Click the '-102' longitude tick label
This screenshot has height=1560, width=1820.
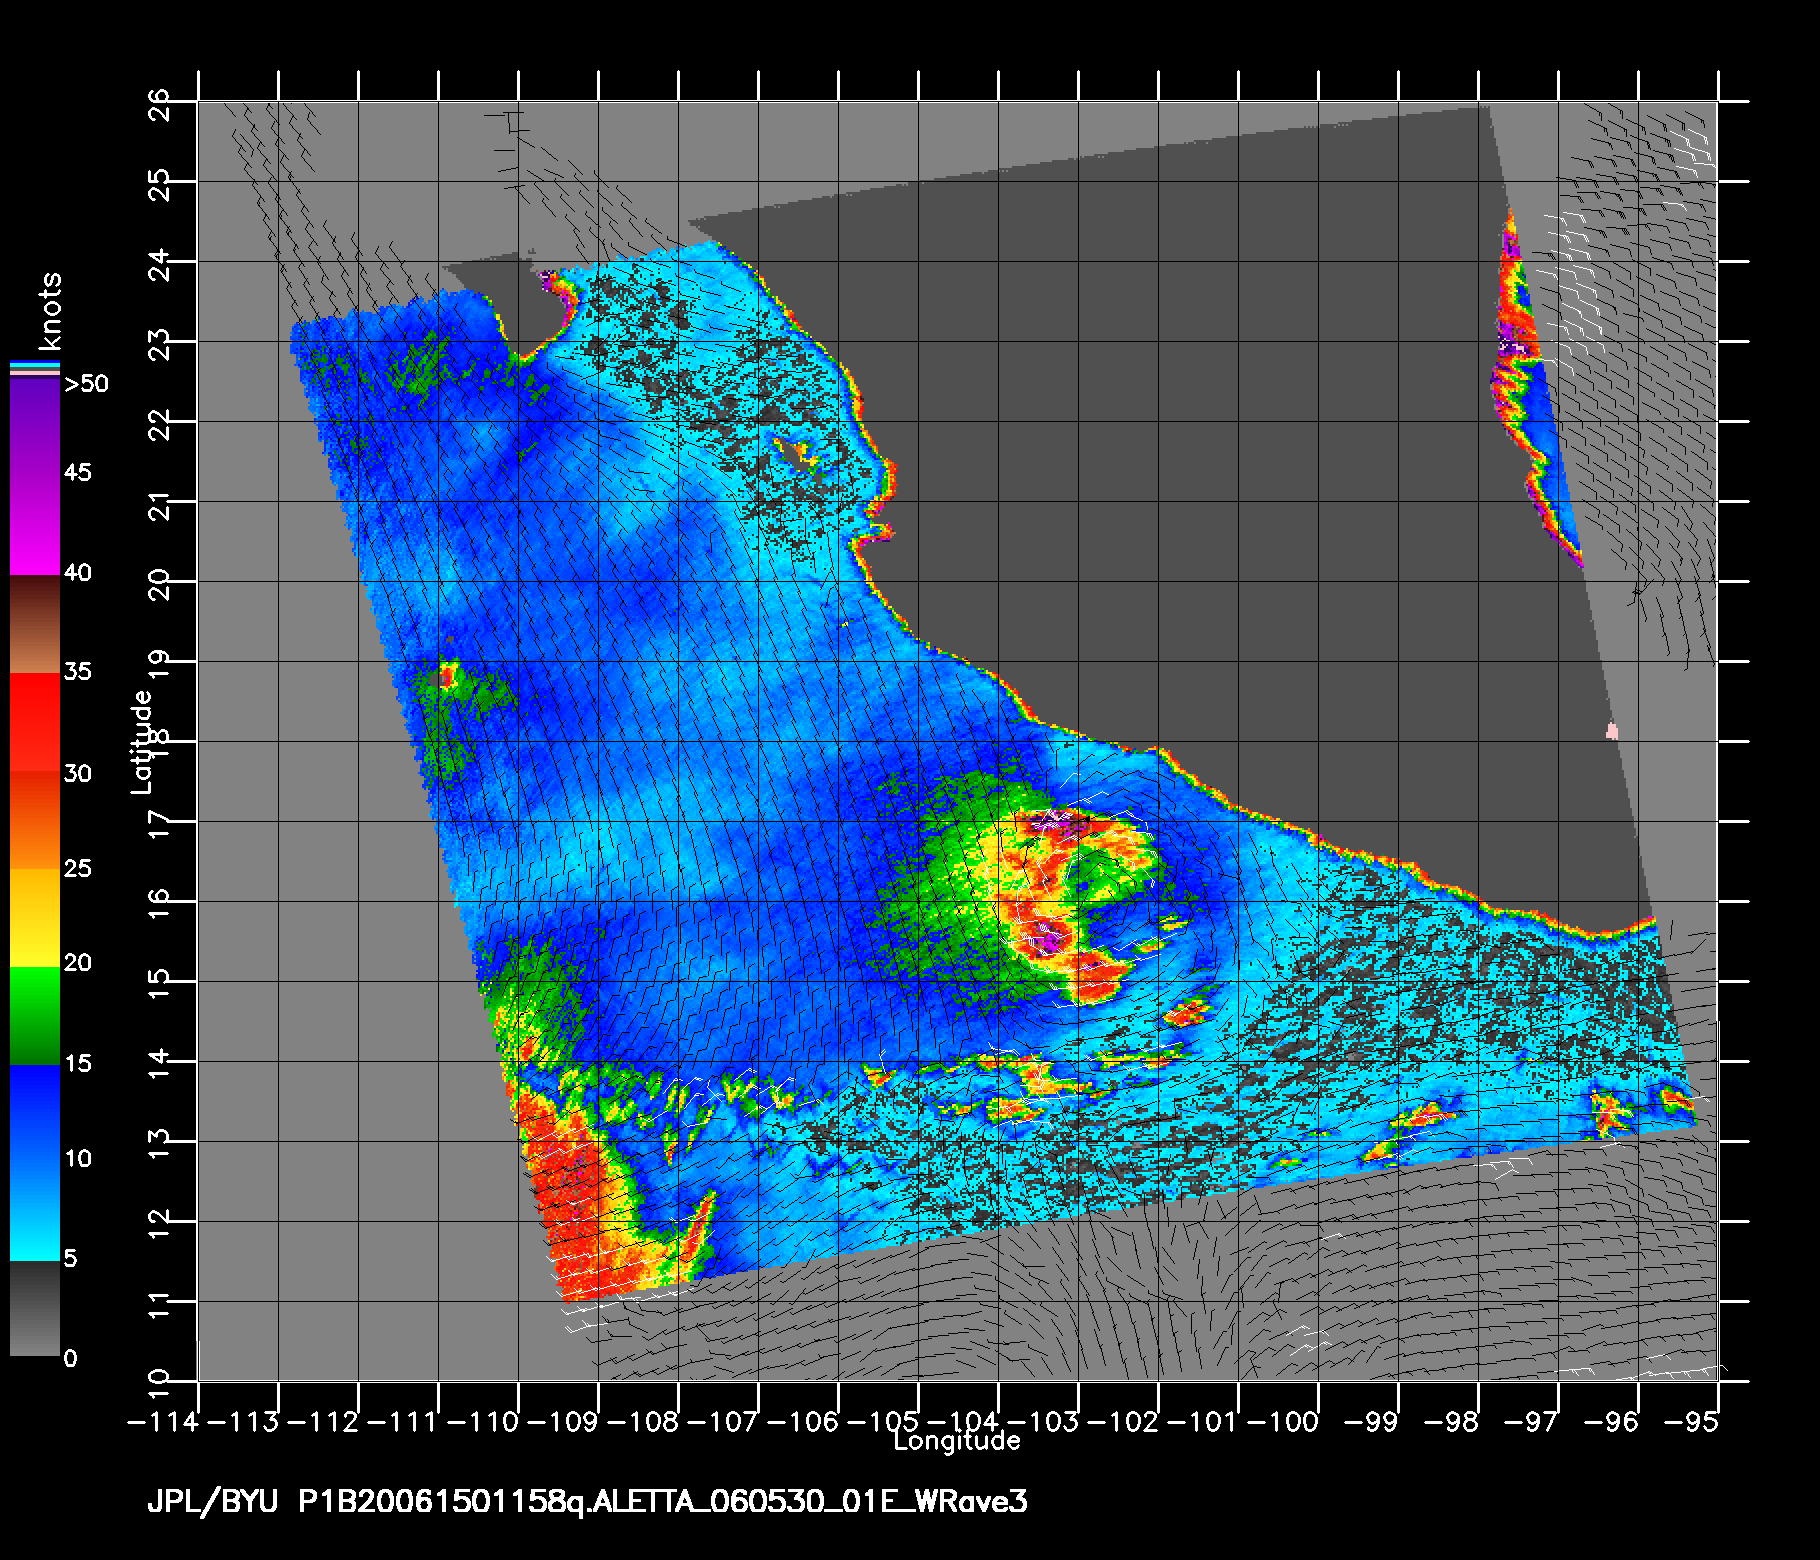[x=1124, y=1422]
